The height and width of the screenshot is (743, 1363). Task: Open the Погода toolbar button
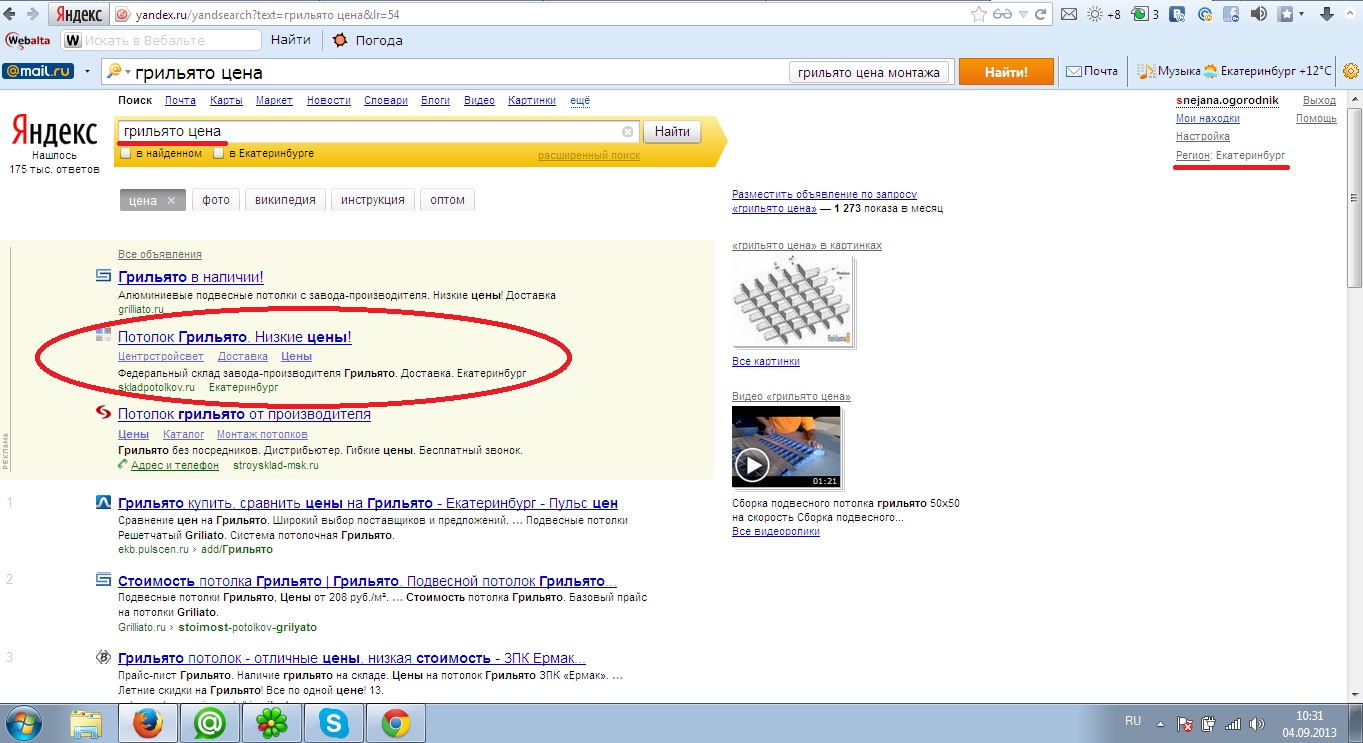tap(367, 40)
